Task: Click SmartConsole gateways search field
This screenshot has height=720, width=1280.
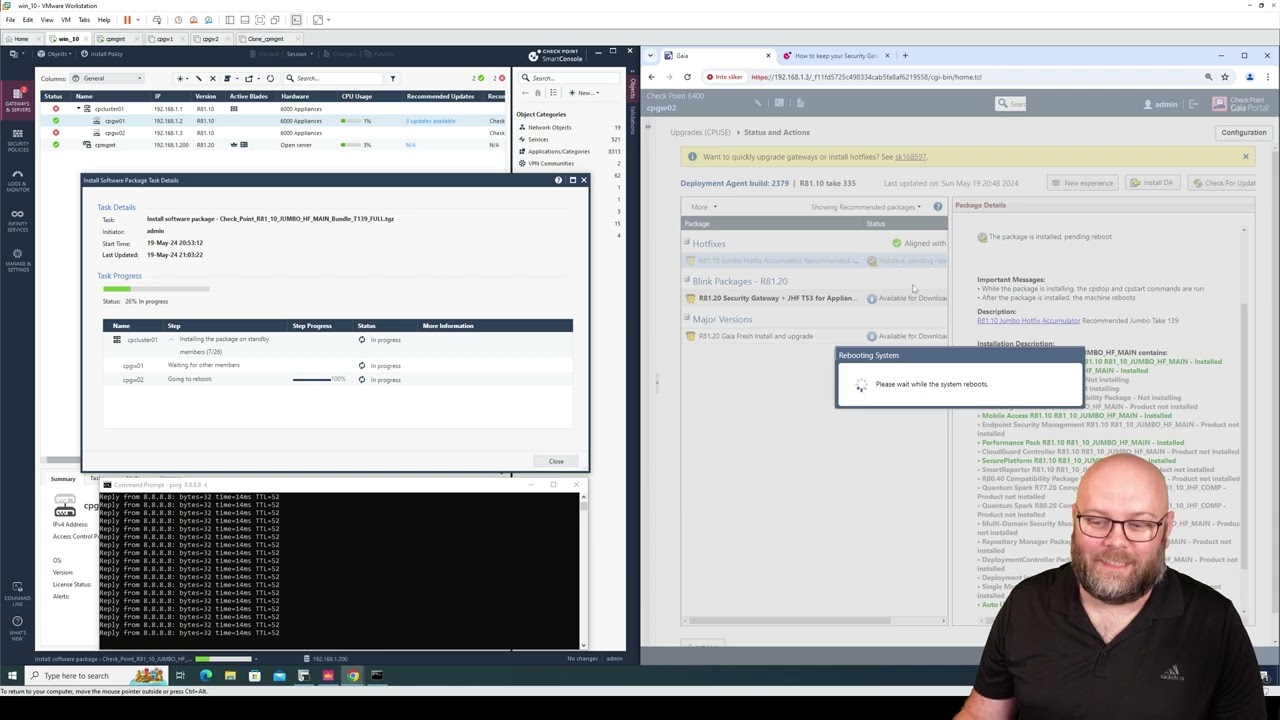Action: tap(335, 78)
